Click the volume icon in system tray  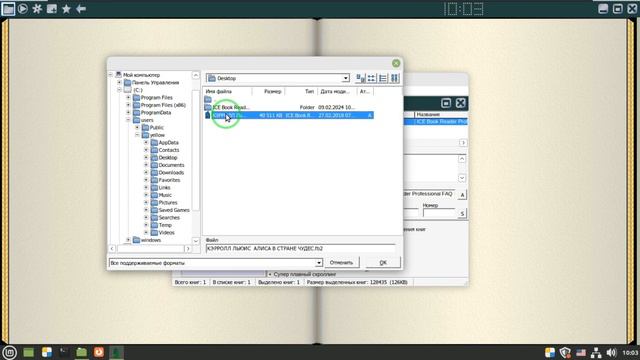[611, 352]
